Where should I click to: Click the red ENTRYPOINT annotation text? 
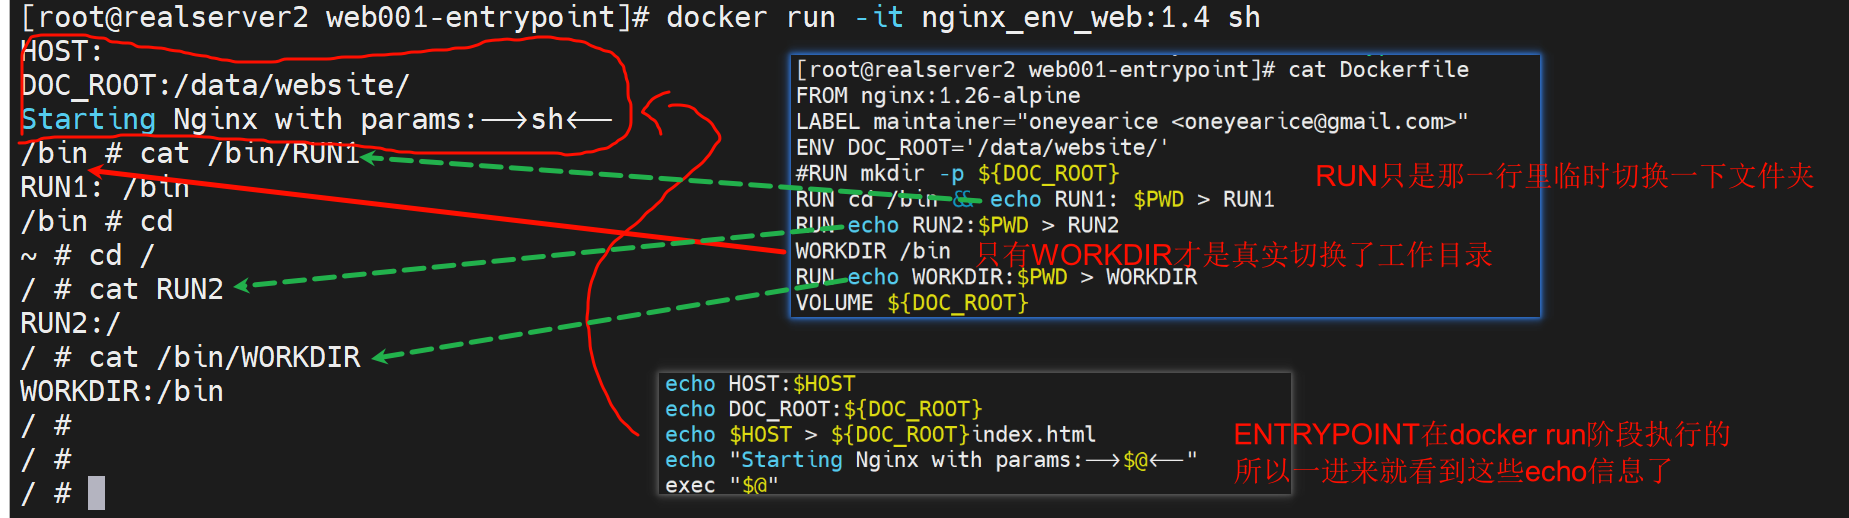coord(1481,435)
